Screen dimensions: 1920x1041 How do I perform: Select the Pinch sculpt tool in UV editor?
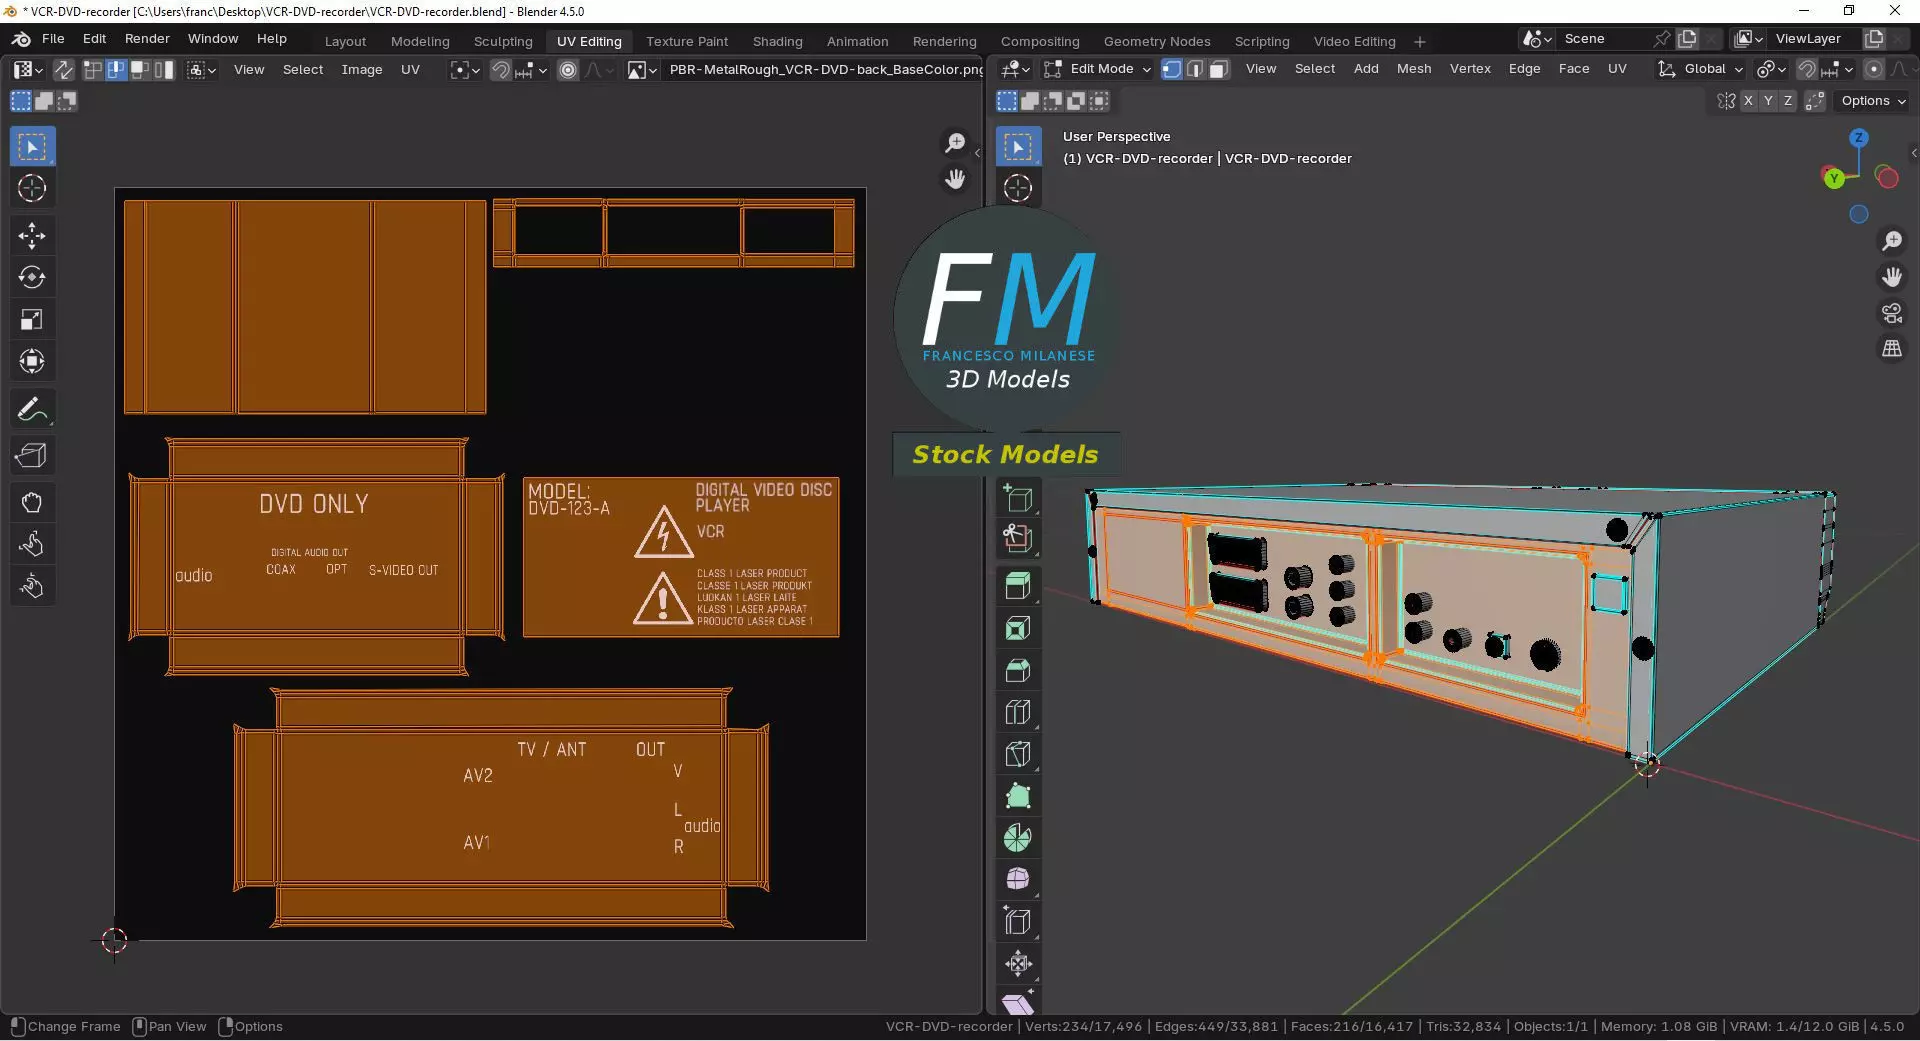32,586
